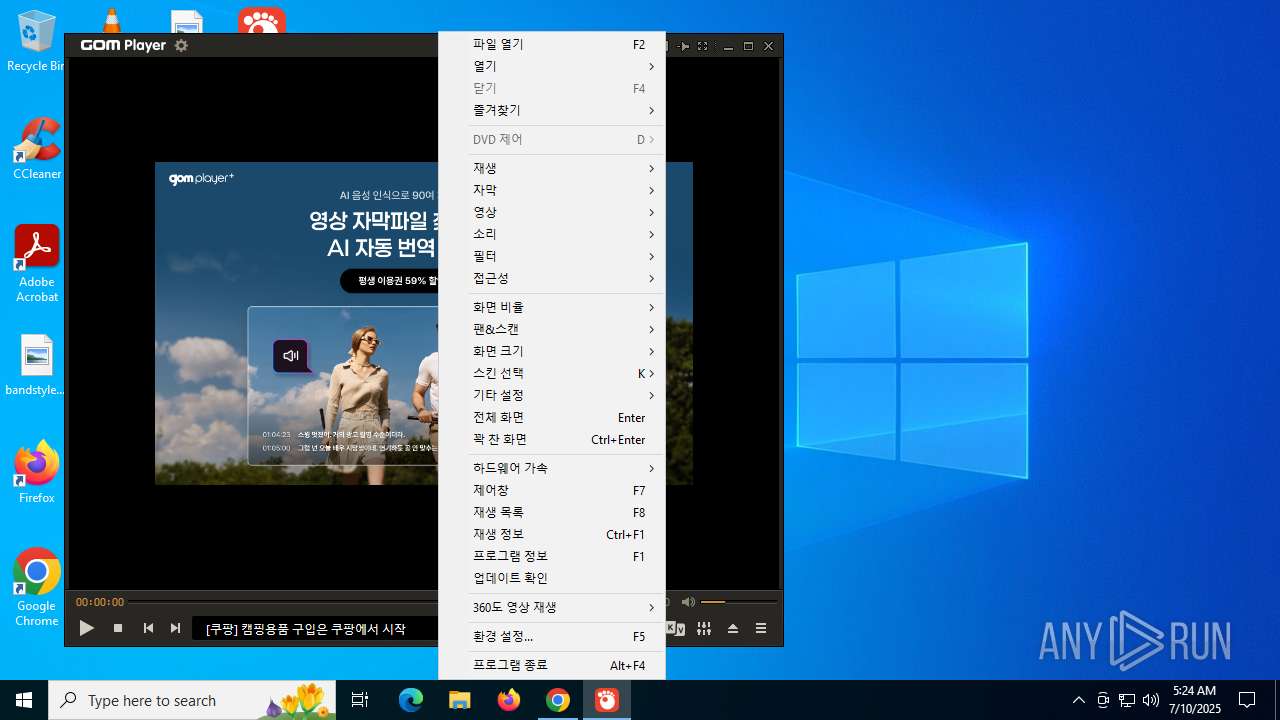1280x720 pixels.
Task: Open Task View on taskbar
Action: click(360, 700)
